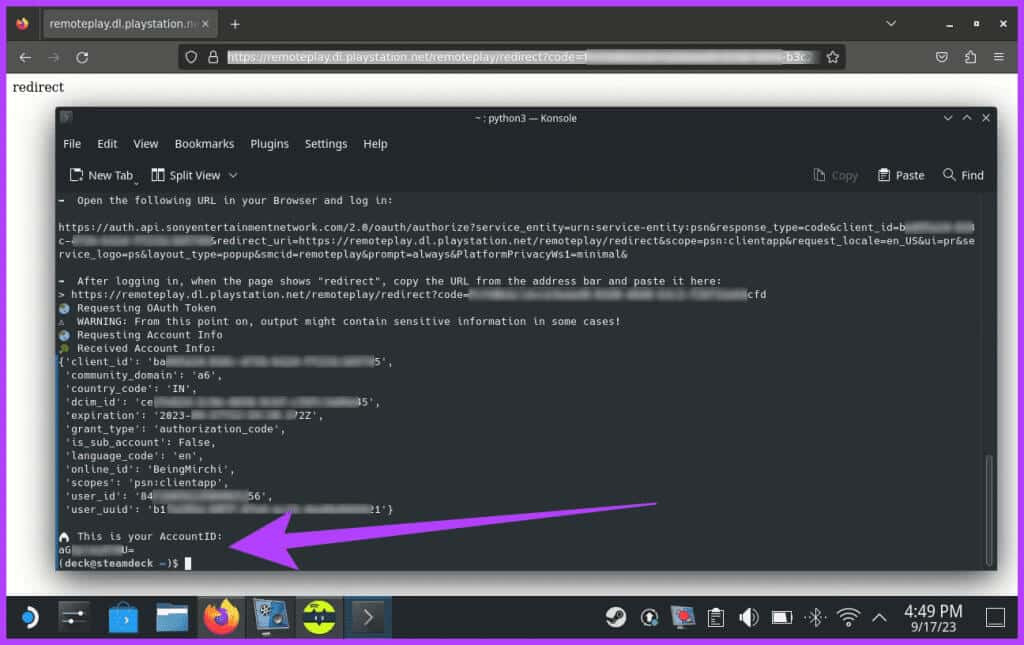The height and width of the screenshot is (645, 1024).
Task: Go back in Firefox browser
Action: (x=25, y=57)
